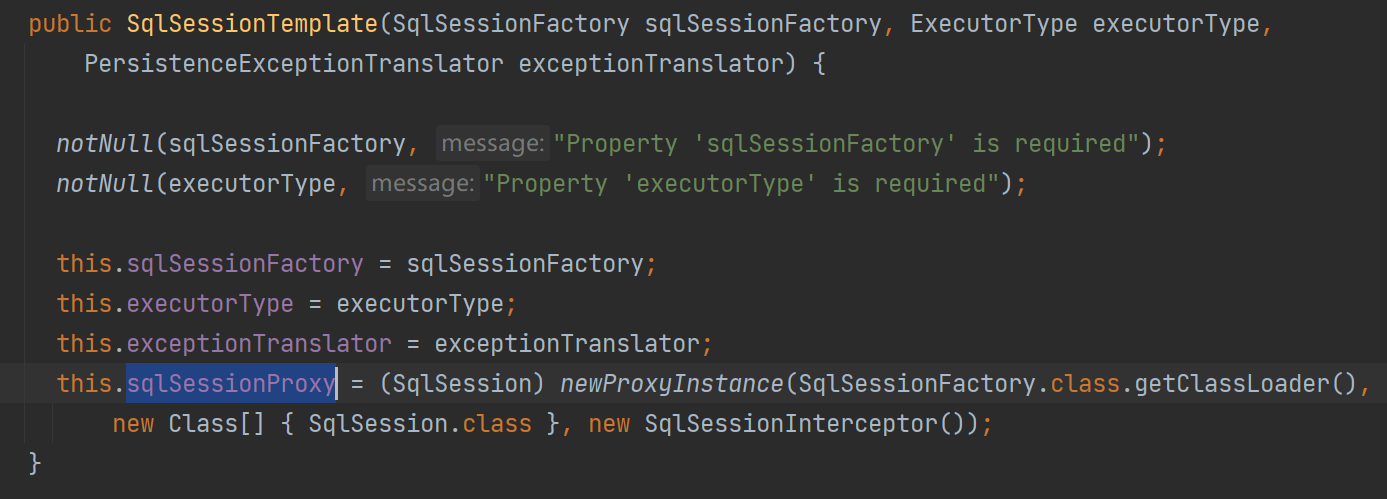Click the sqlSessionFactory field after this.
The width and height of the screenshot is (1387, 499).
coord(245,264)
